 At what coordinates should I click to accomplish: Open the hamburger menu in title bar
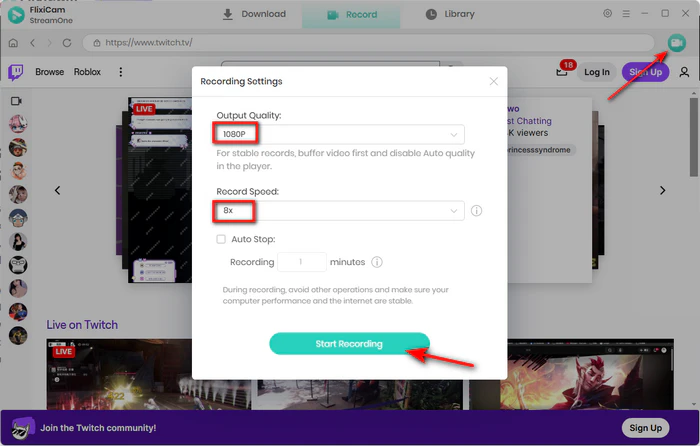(x=626, y=14)
